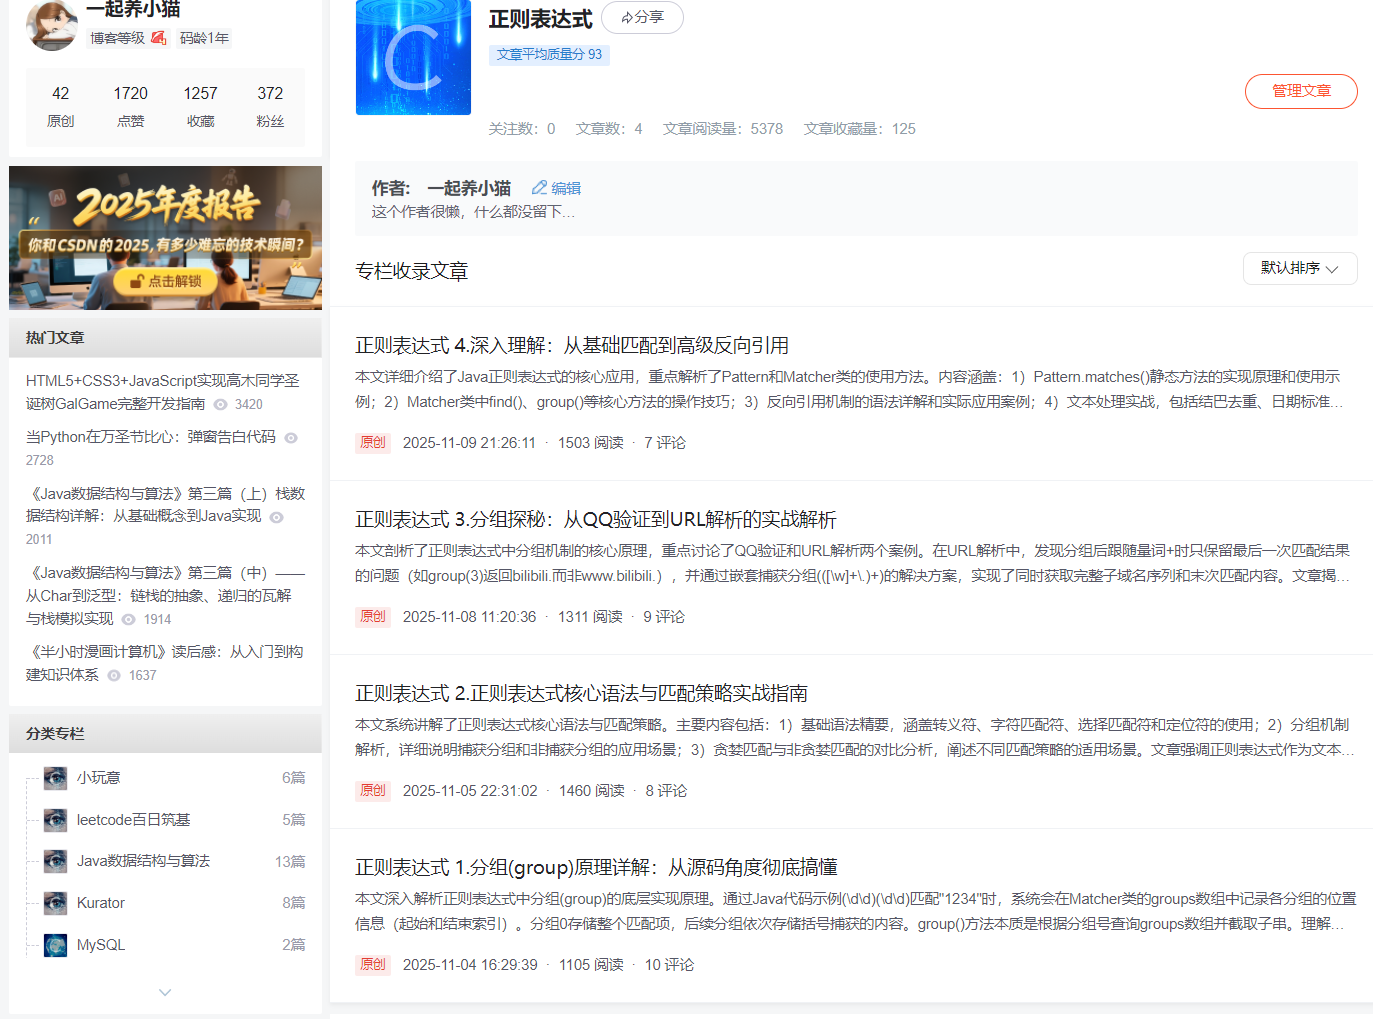Click 点击解锁 in the 2025年度报告 banner
The height and width of the screenshot is (1019, 1373).
[168, 281]
